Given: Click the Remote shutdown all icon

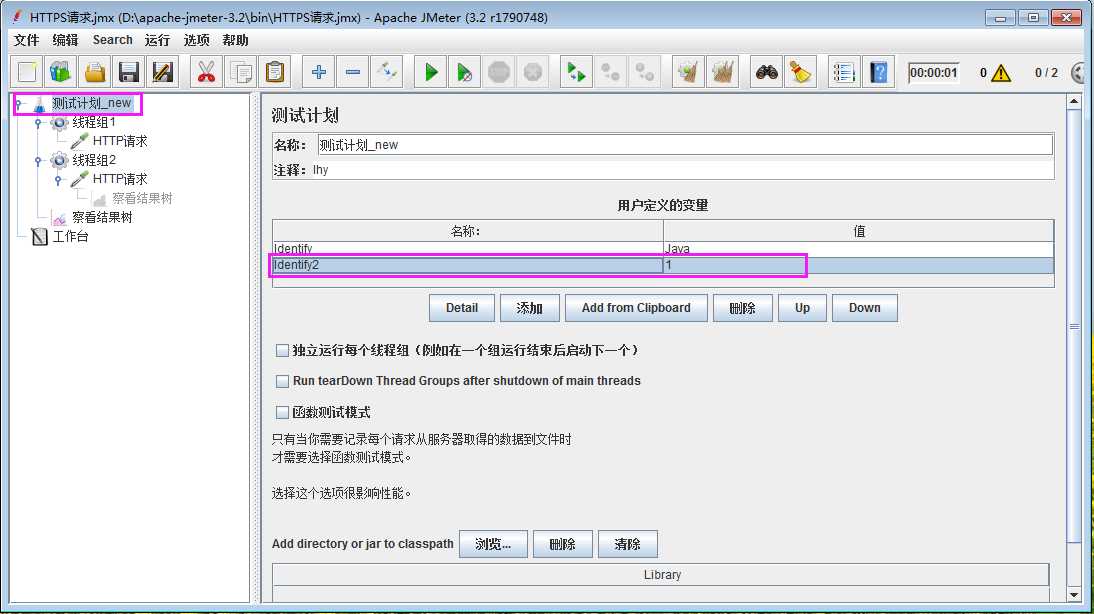Looking at the screenshot, I should (x=644, y=72).
